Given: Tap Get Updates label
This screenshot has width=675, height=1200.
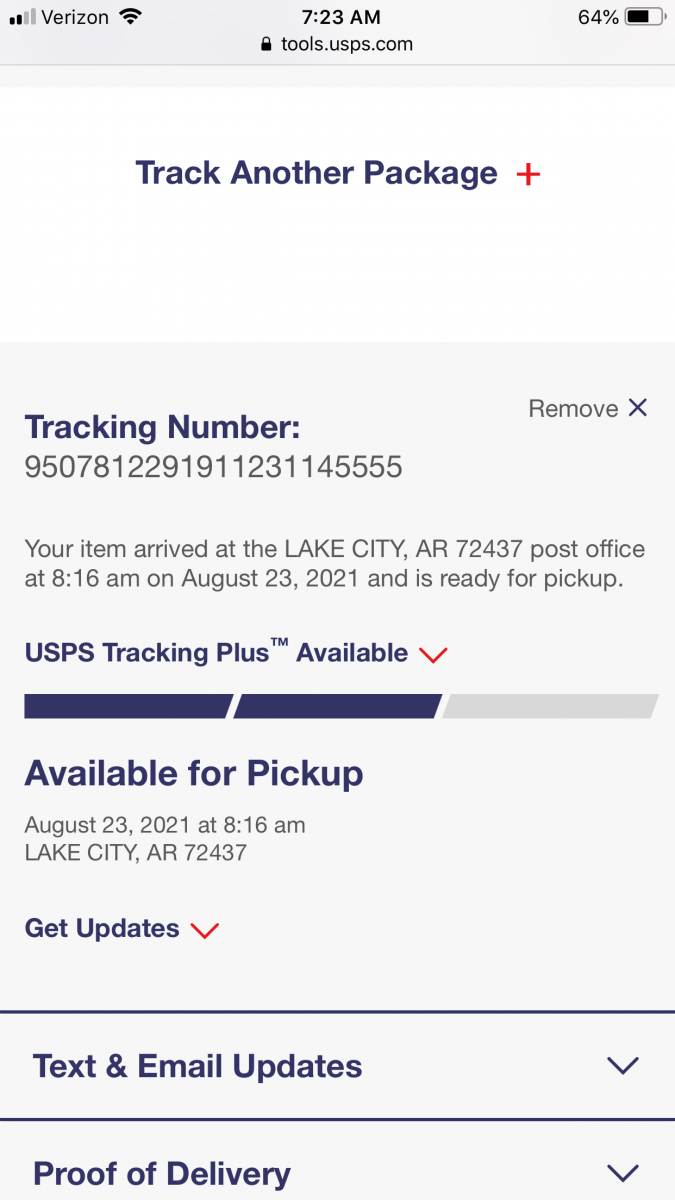Looking at the screenshot, I should 102,928.
